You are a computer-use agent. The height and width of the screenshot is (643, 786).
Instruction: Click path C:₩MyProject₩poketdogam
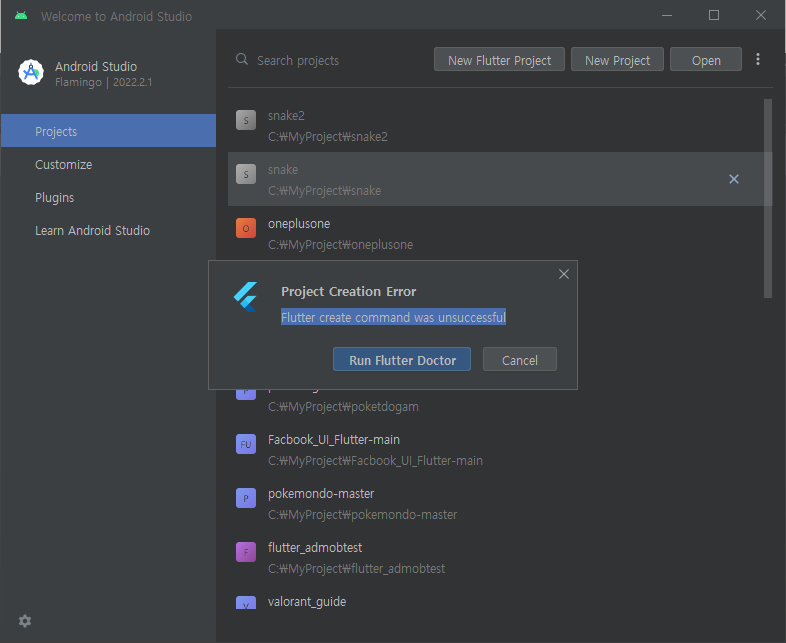(x=343, y=406)
